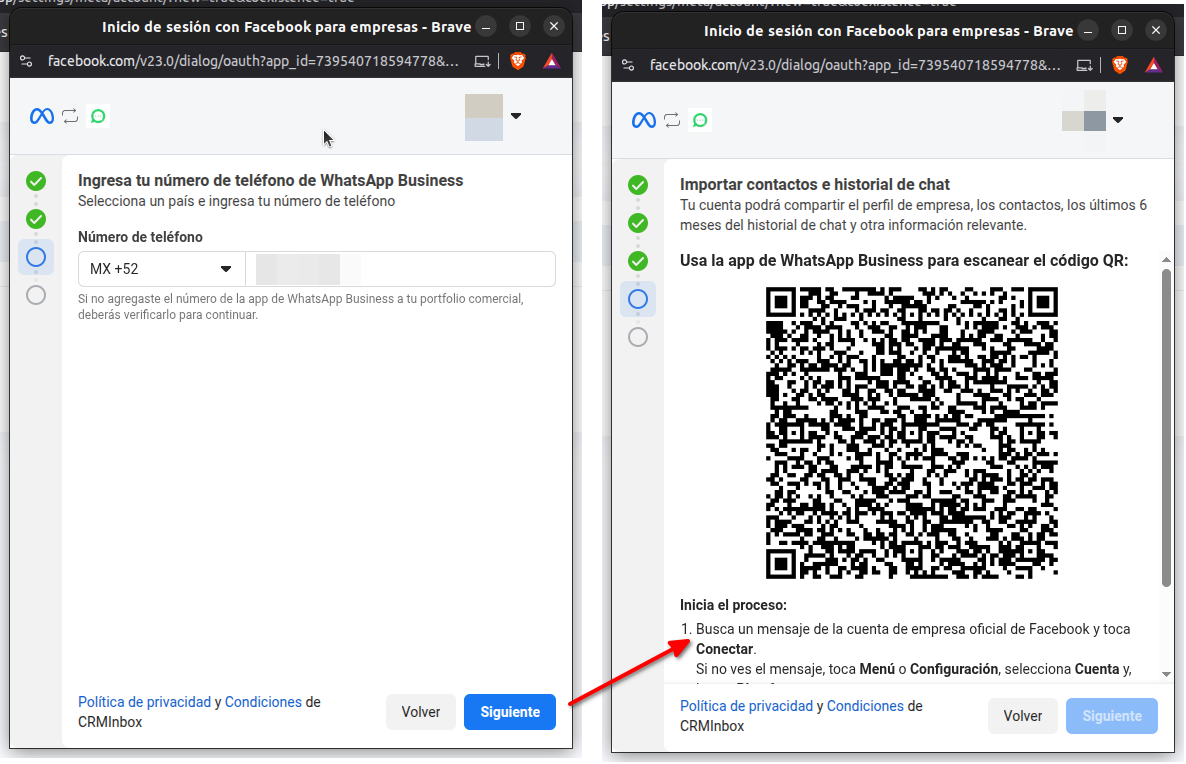Click install-app icon in QR window address bar

coord(1084,65)
